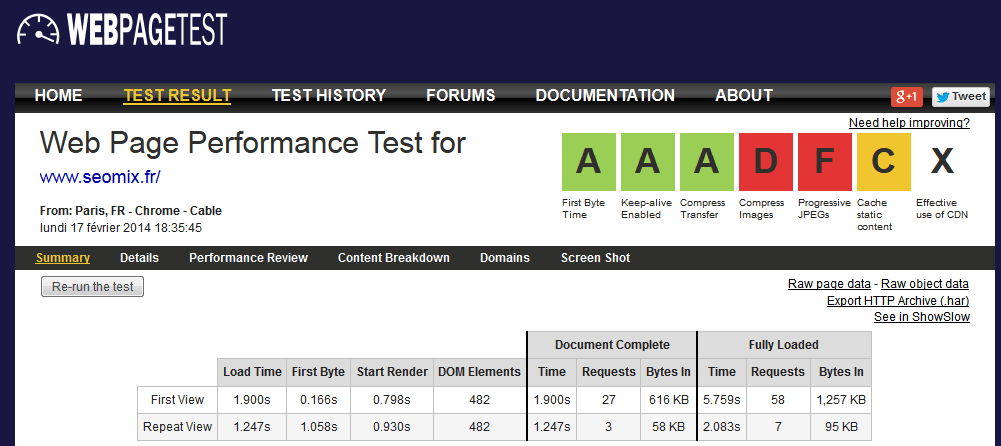Open the Compress Images grade D
This screenshot has width=1001, height=446.
click(765, 161)
